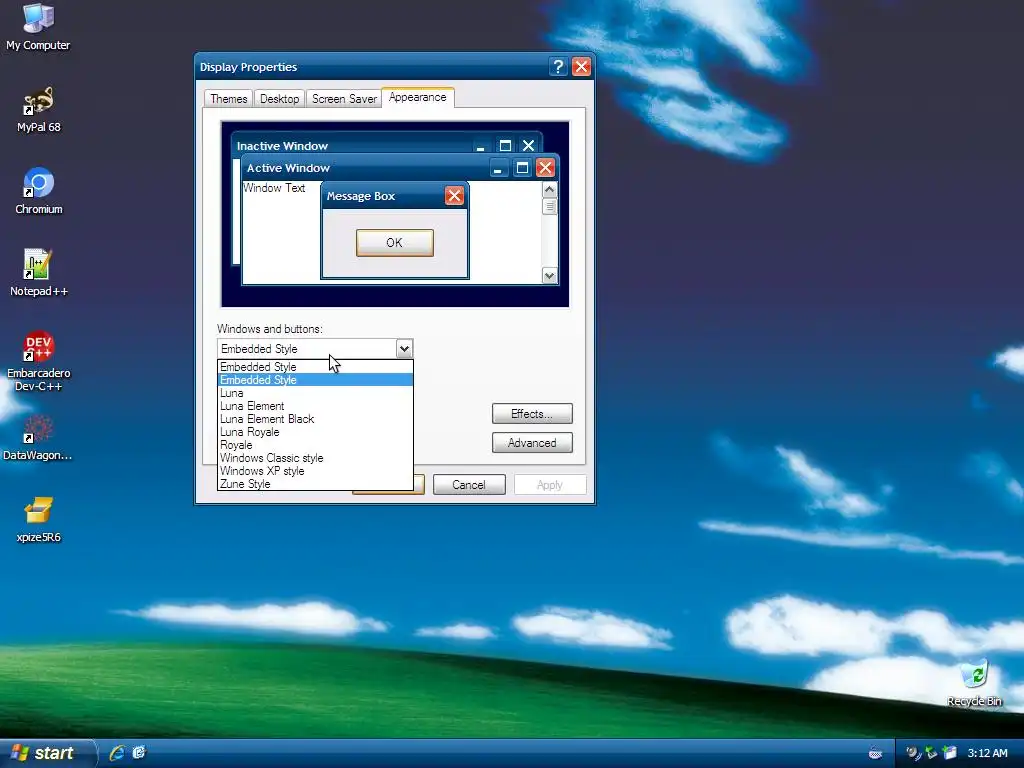The height and width of the screenshot is (768, 1024).
Task: Select the Chromium desktop shortcut
Action: 39,191
